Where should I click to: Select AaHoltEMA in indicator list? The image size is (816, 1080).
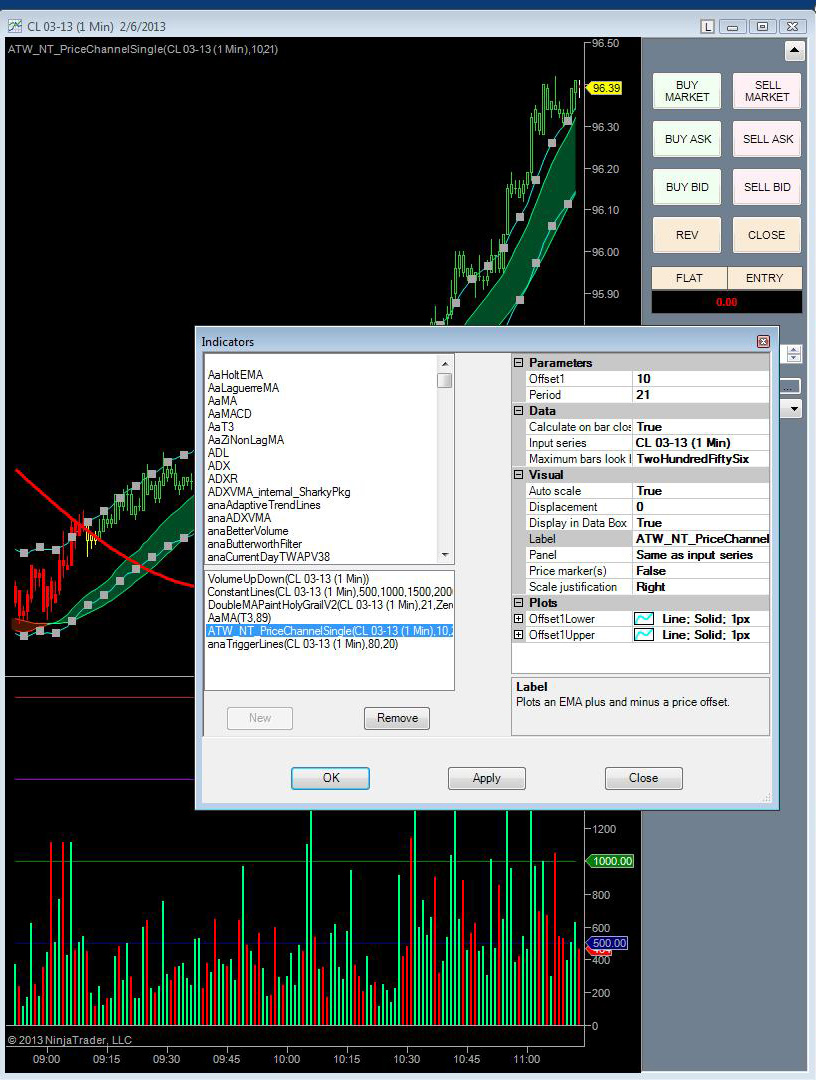coord(236,375)
